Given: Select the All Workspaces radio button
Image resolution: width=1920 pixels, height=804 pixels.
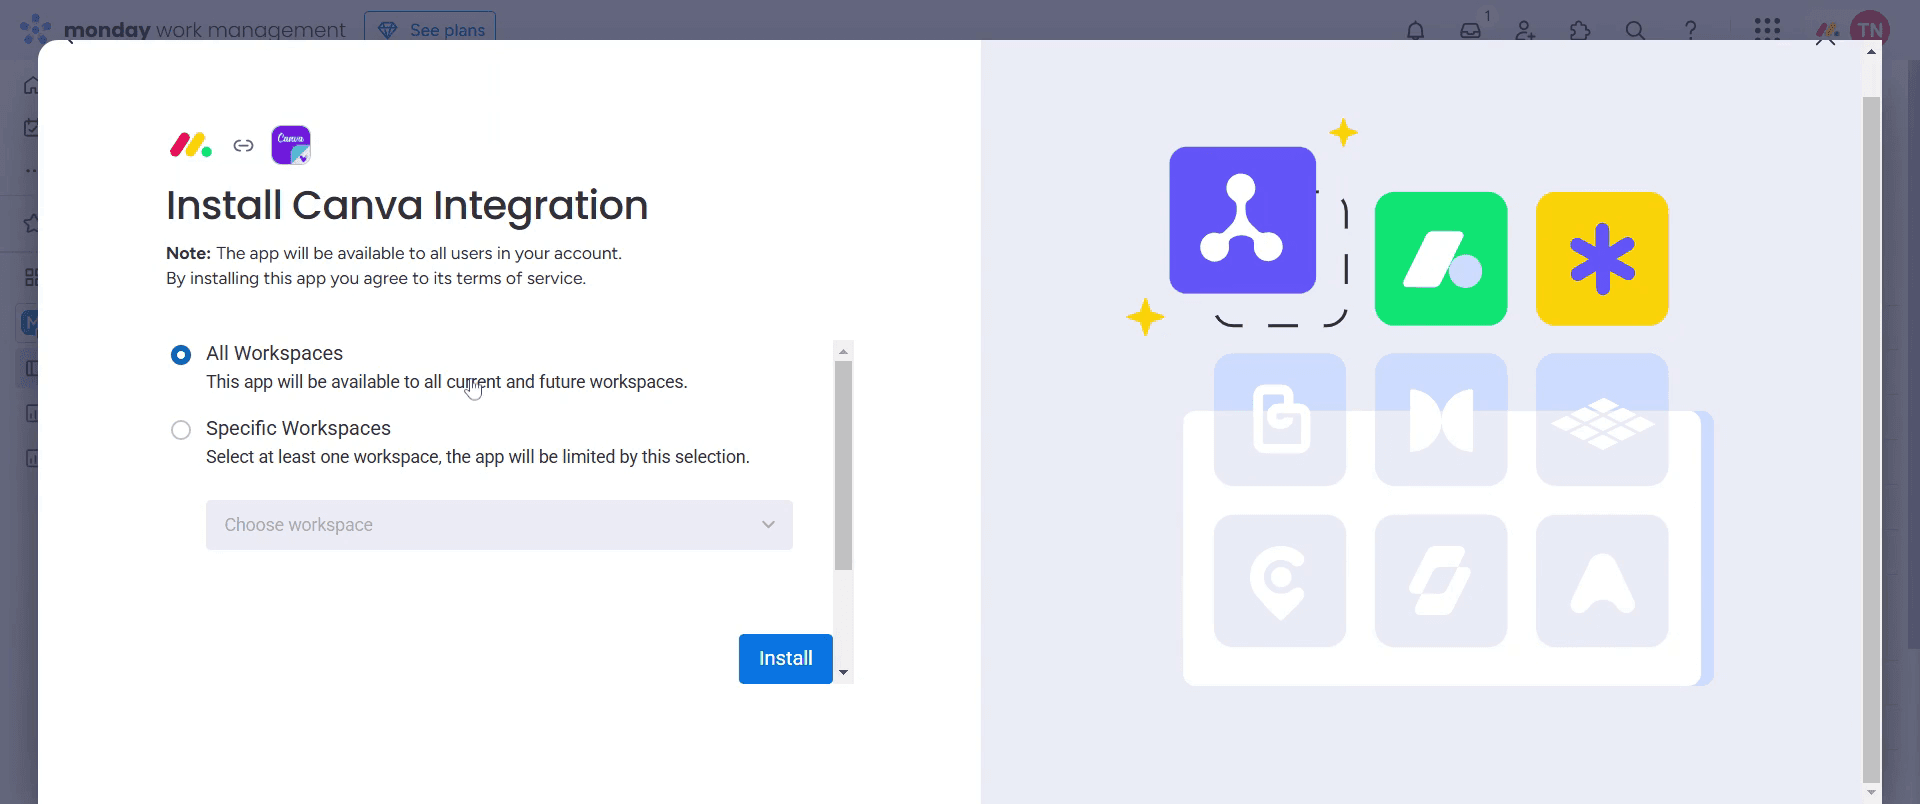Looking at the screenshot, I should coord(181,355).
